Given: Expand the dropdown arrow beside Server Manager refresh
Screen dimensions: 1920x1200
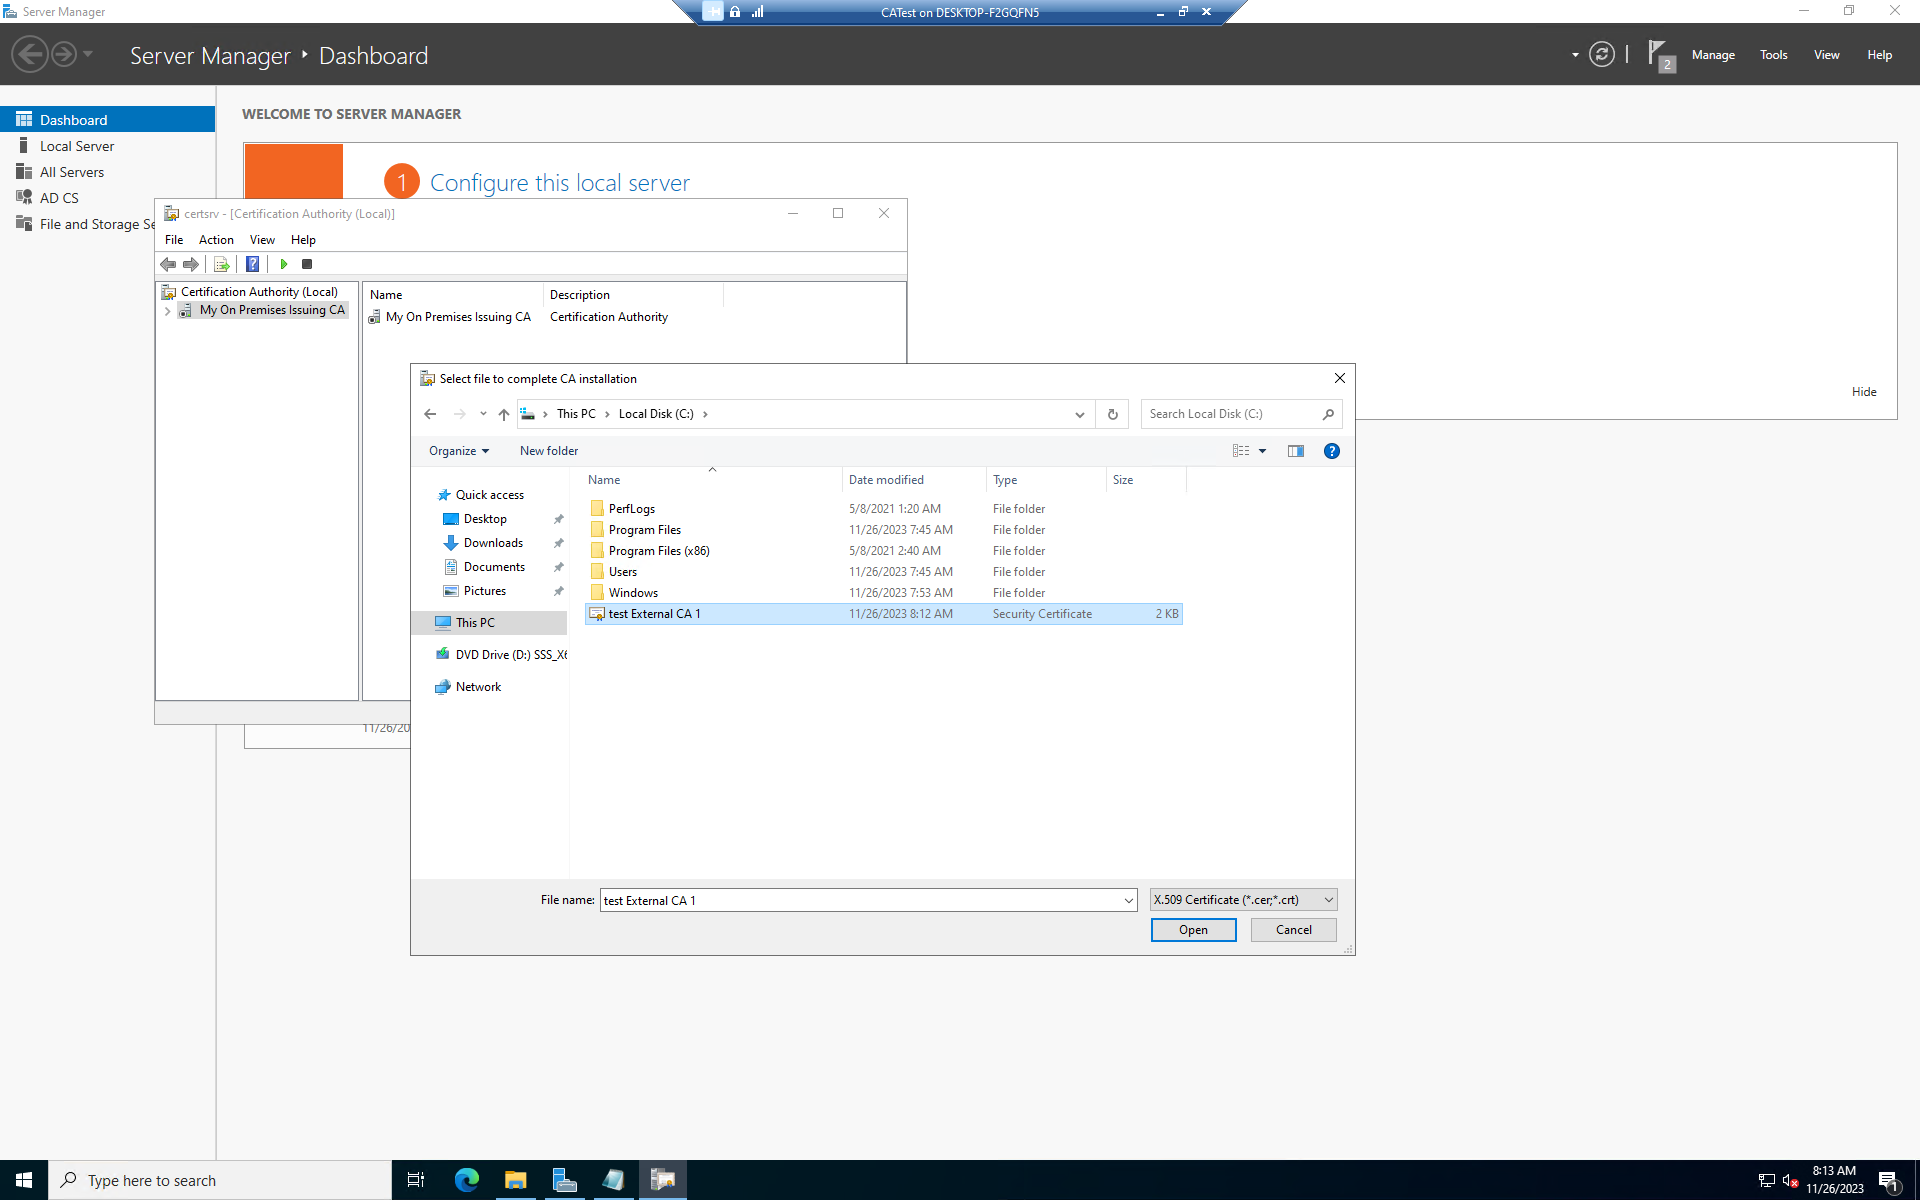Looking at the screenshot, I should tap(1575, 55).
